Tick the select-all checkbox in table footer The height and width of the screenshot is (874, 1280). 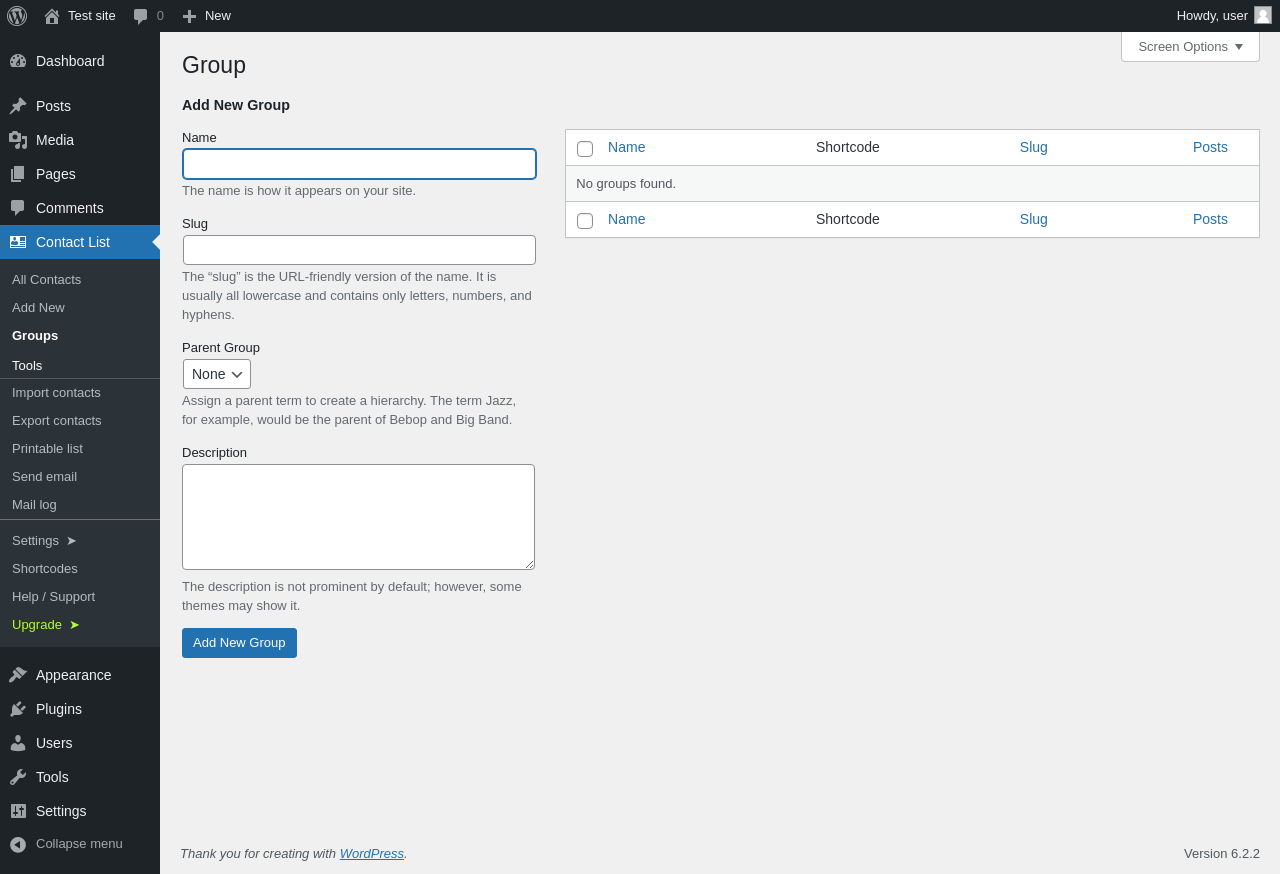click(x=585, y=221)
